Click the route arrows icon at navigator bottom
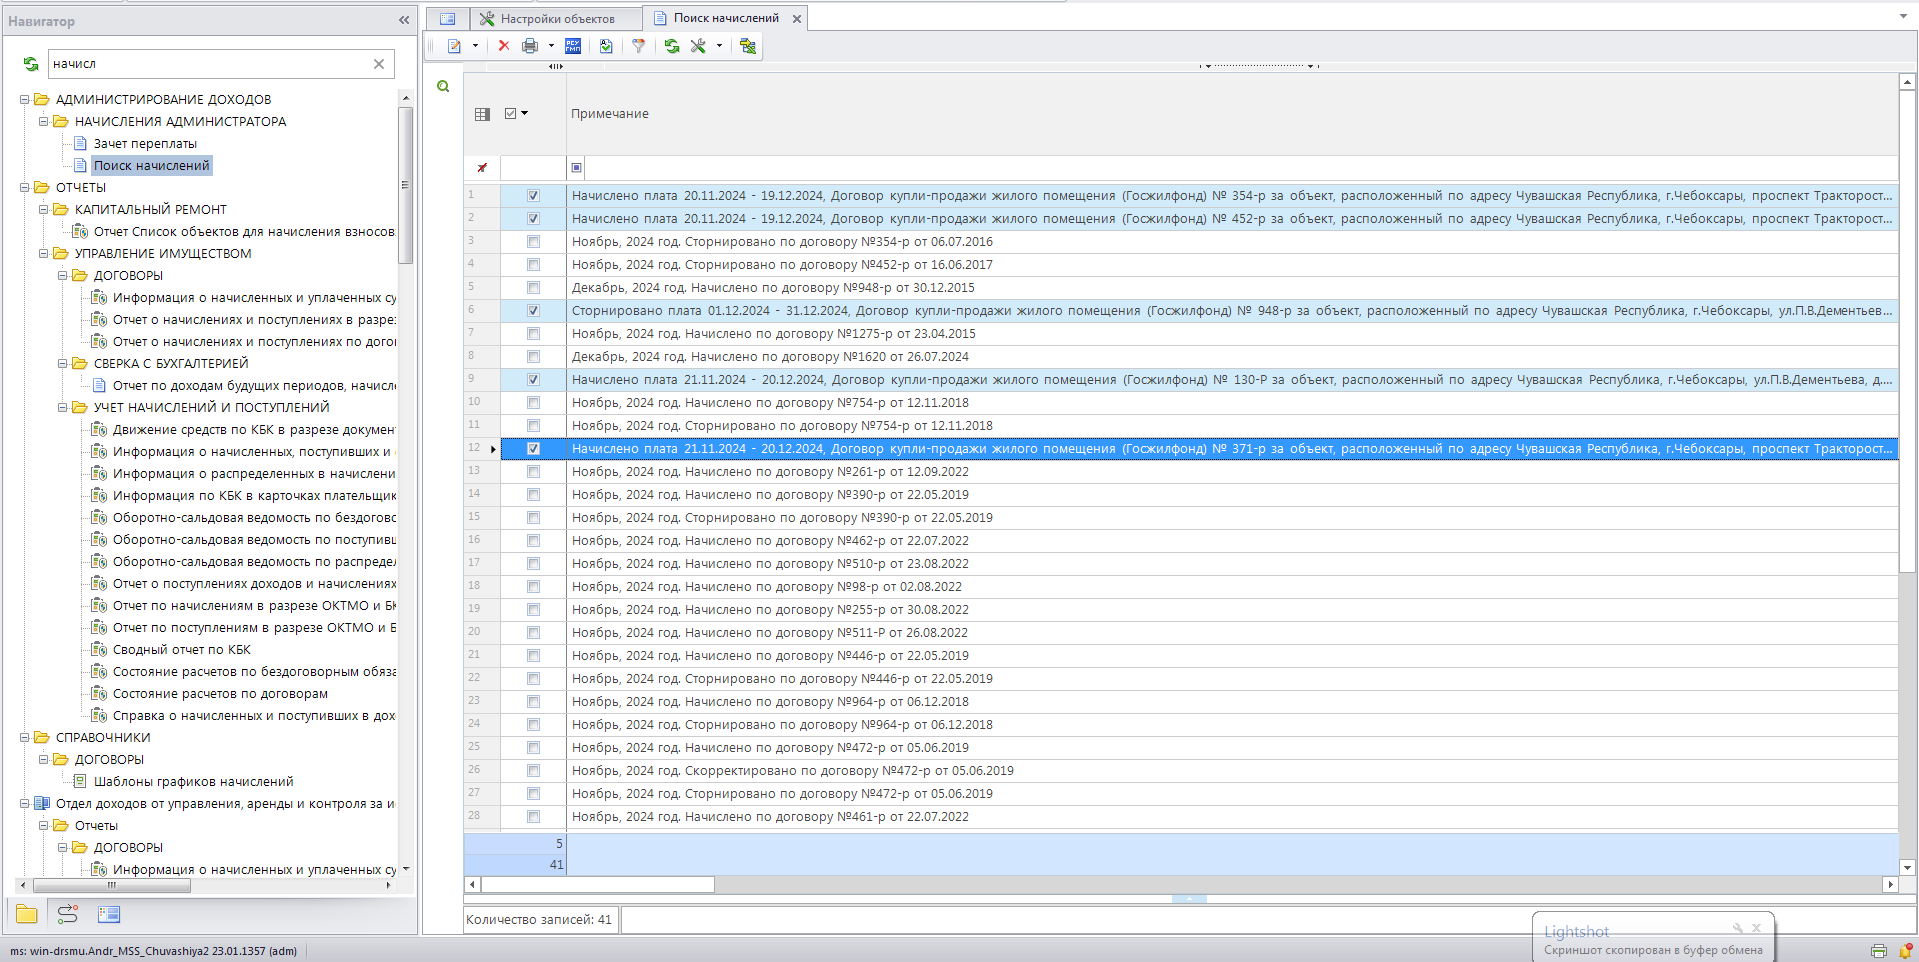 pyautogui.click(x=68, y=914)
